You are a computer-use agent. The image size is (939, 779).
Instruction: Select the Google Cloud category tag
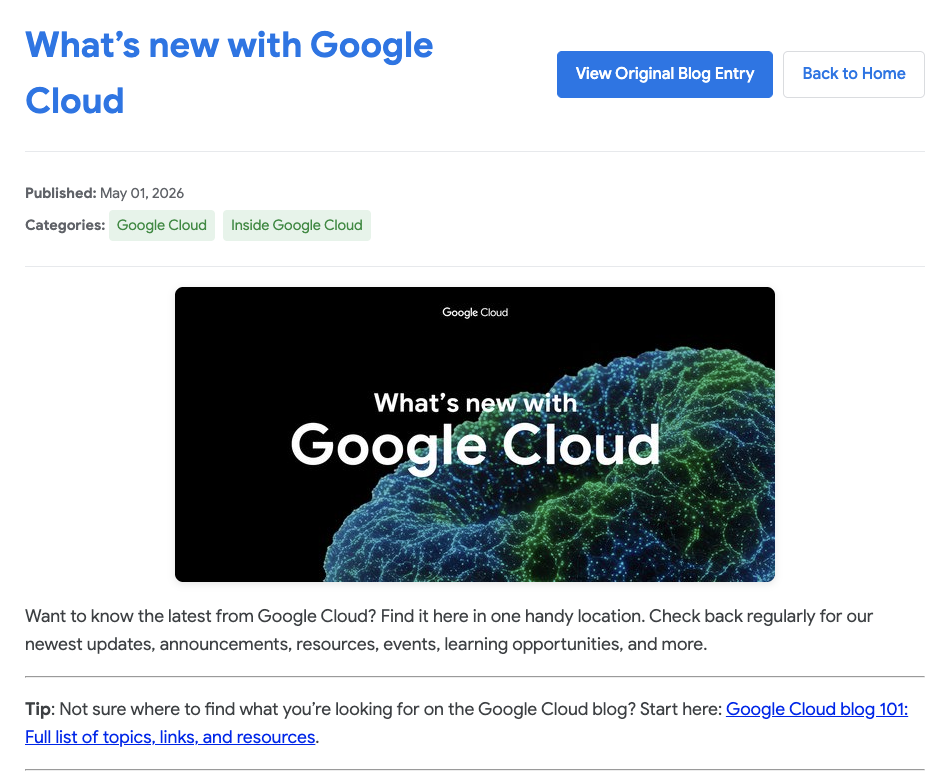click(x=162, y=225)
